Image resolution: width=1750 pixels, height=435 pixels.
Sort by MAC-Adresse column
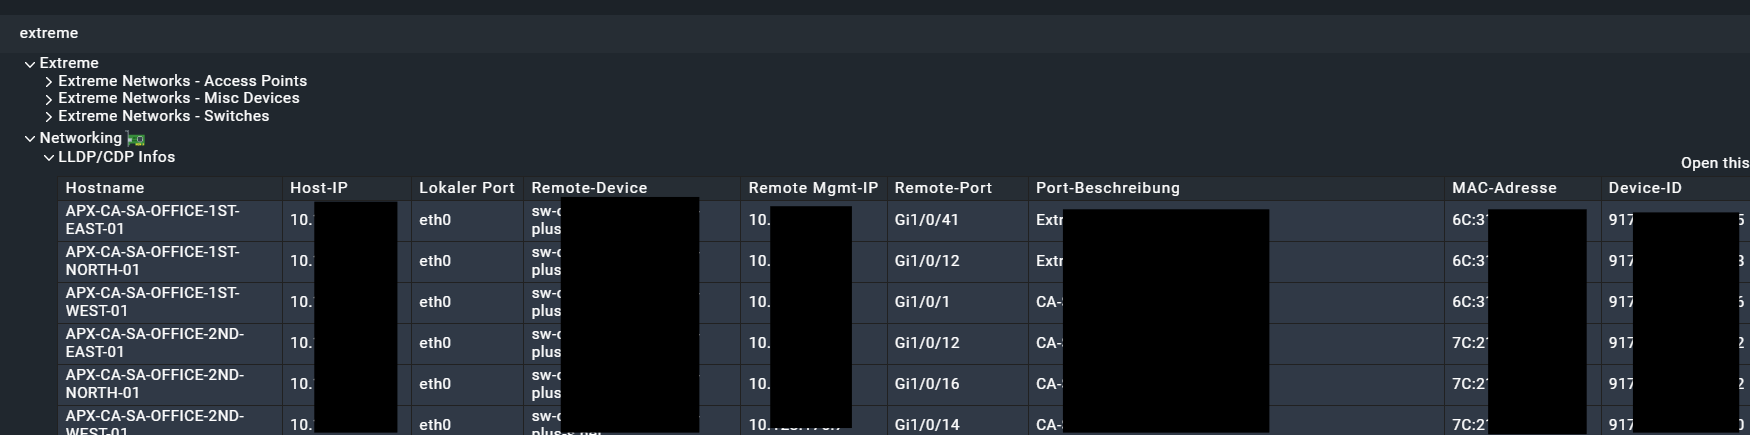click(1504, 188)
